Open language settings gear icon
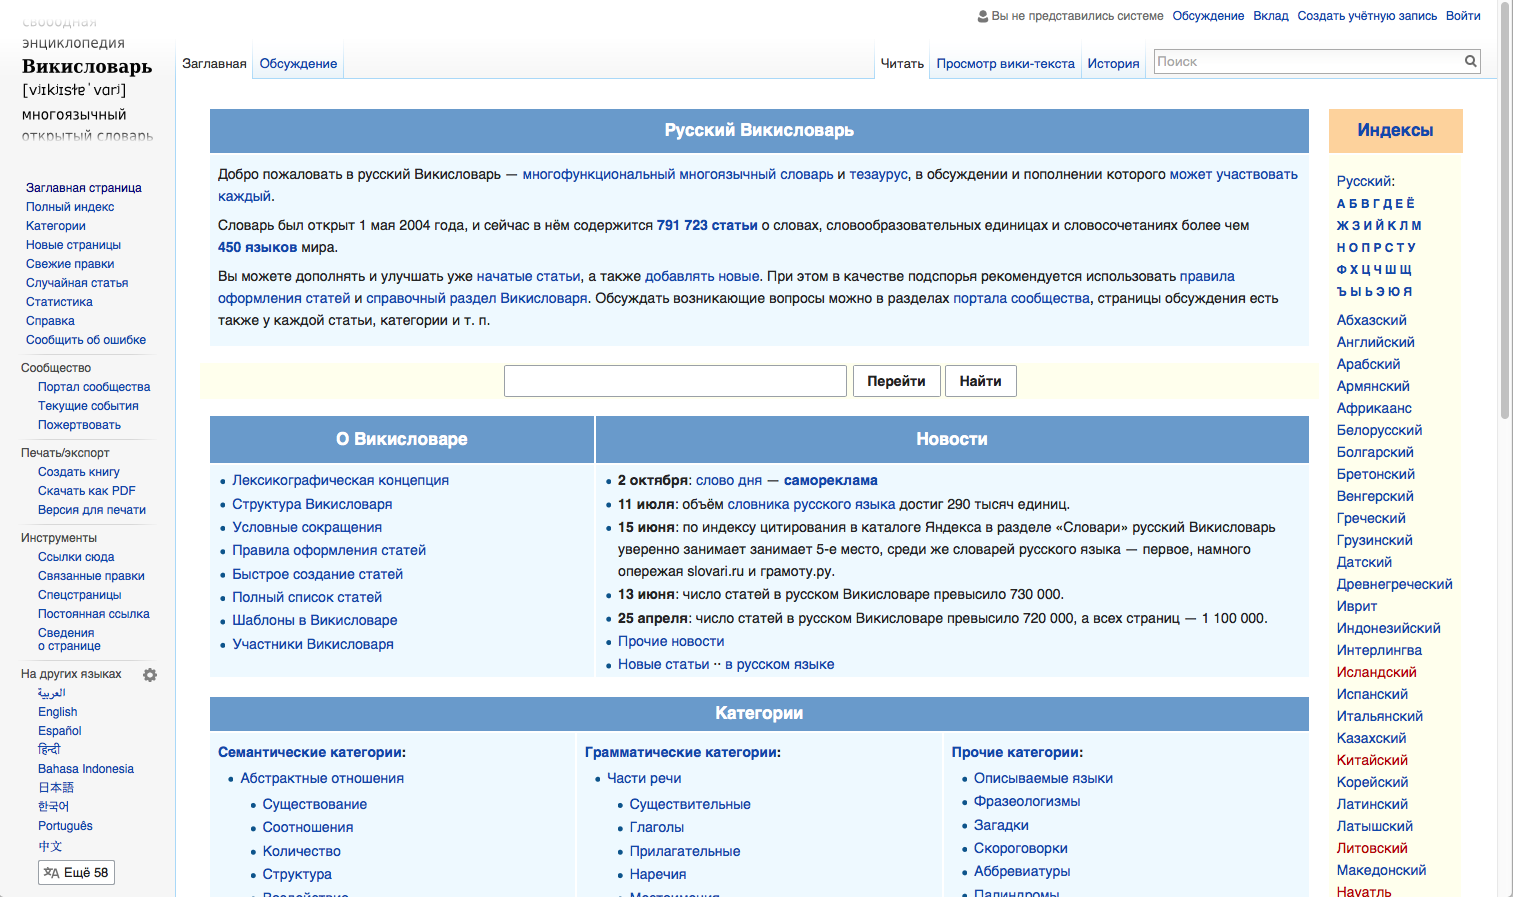The width and height of the screenshot is (1513, 897). click(150, 675)
